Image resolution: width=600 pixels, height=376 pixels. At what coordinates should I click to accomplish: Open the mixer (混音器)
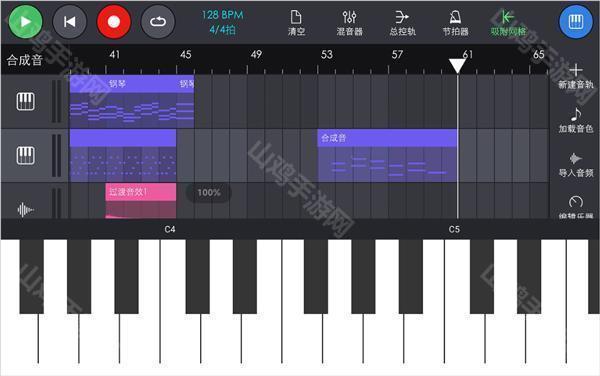point(349,23)
